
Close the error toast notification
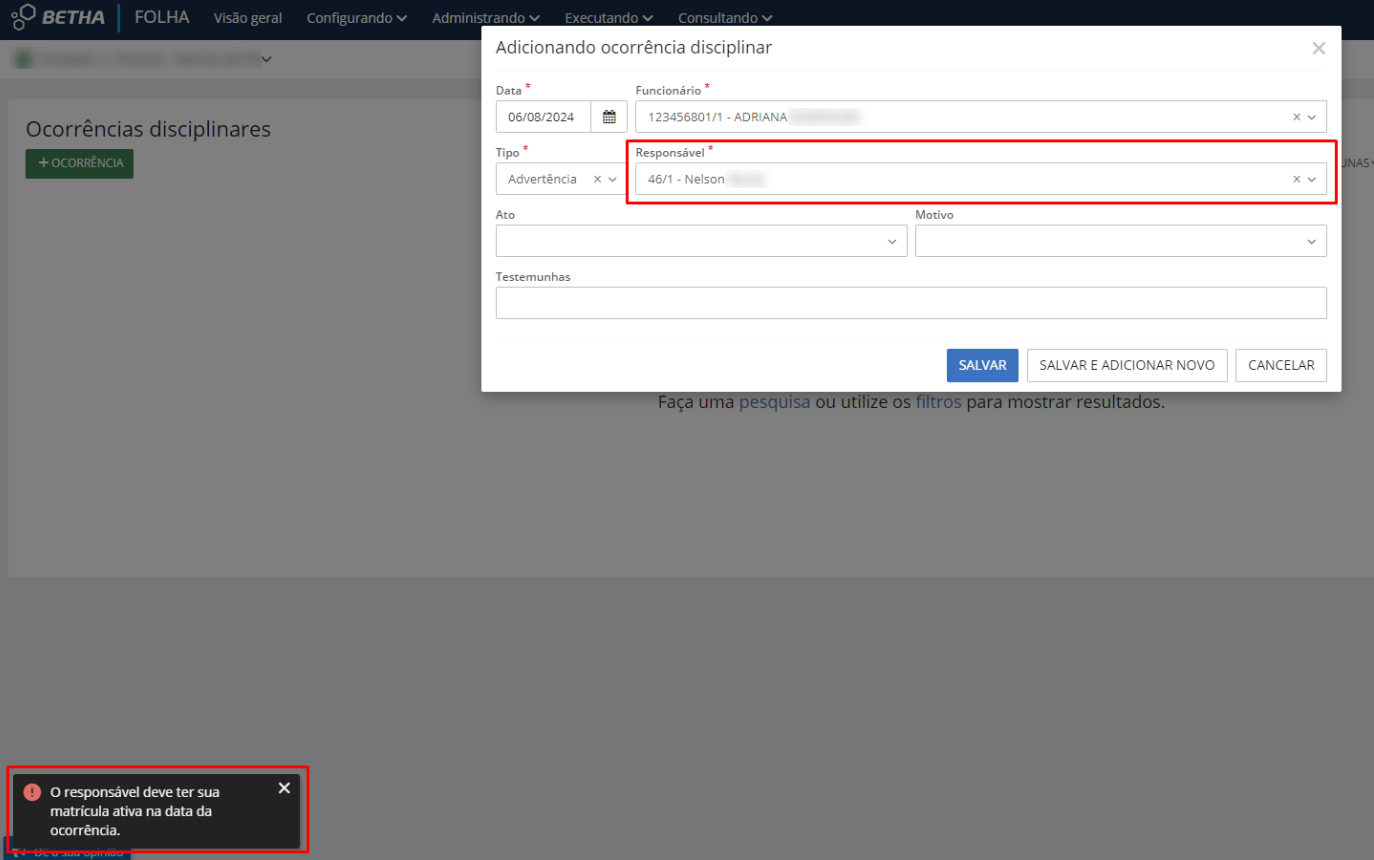click(284, 788)
